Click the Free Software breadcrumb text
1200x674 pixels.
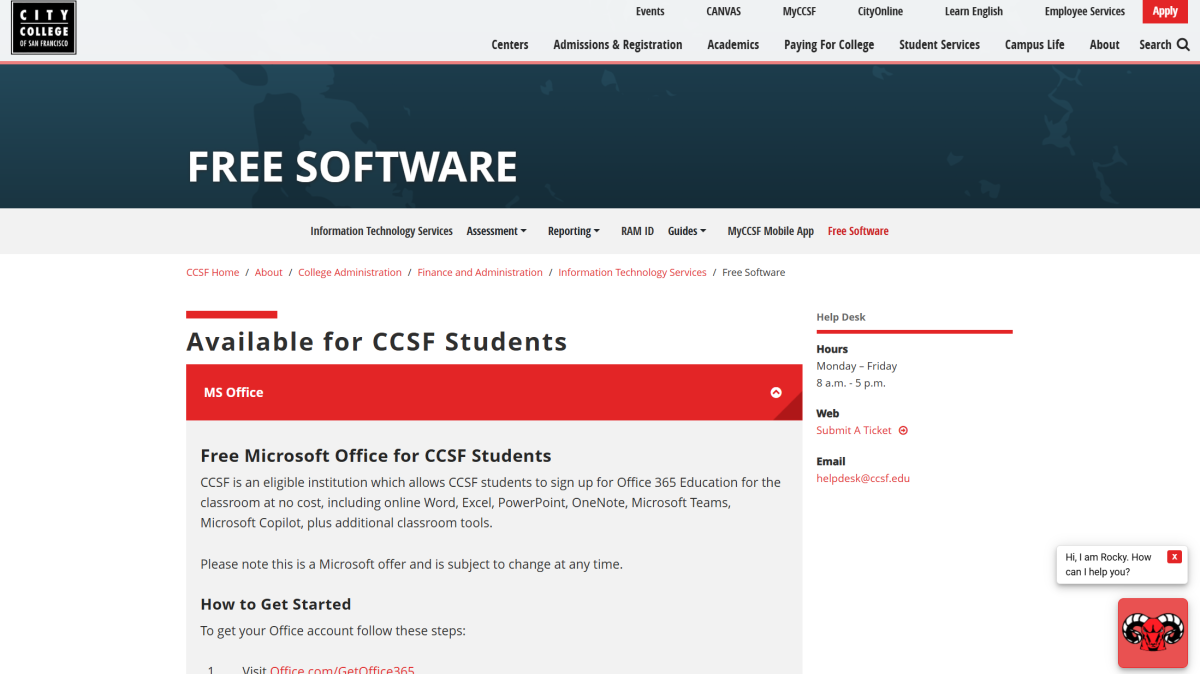(754, 272)
